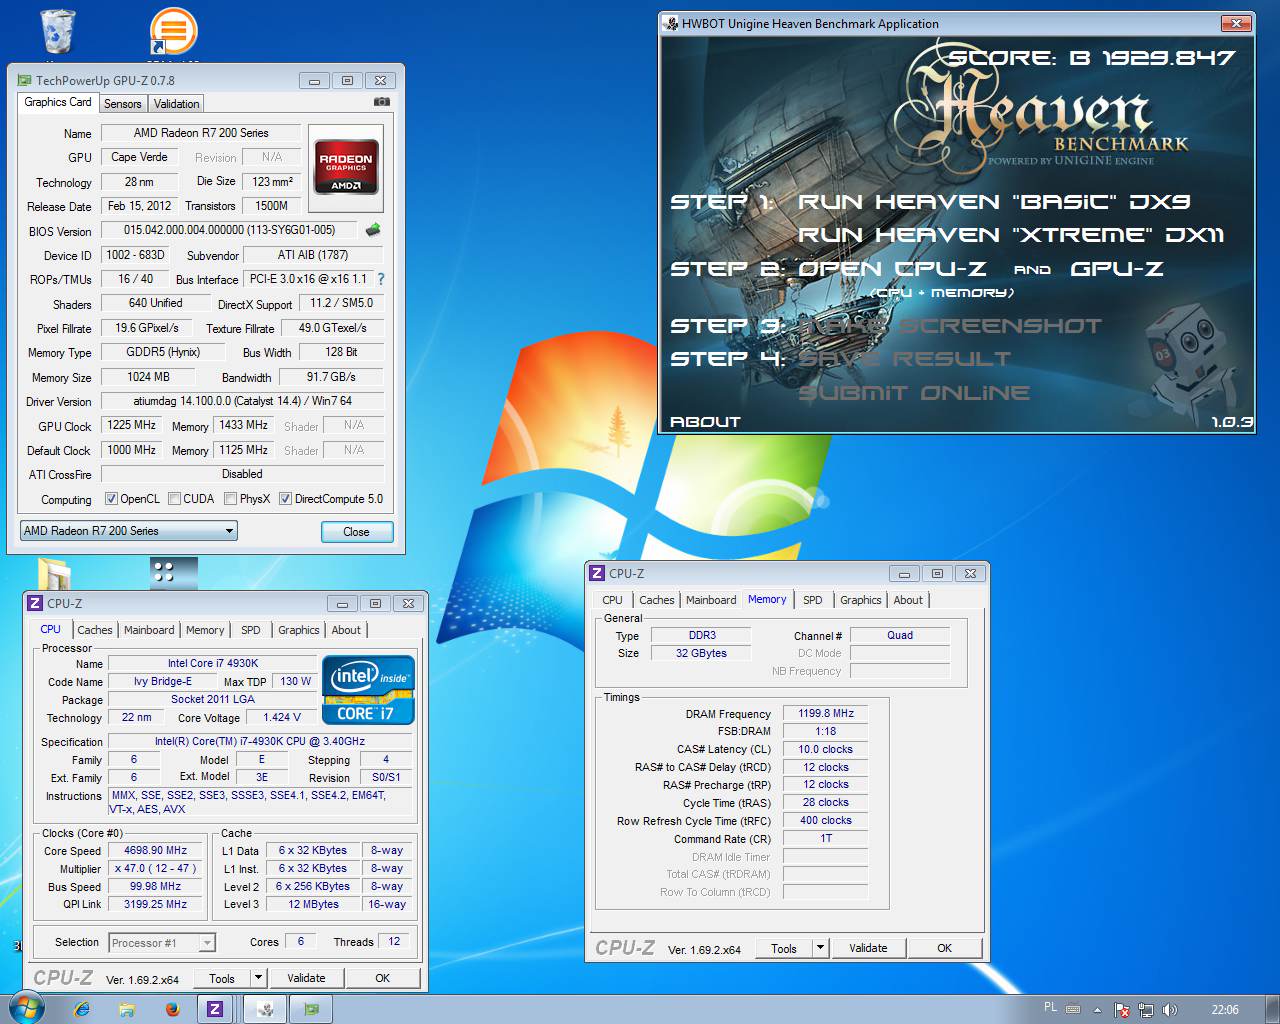Click the Intel Core i7 logo in CPU-Z
The image size is (1280, 1024).
click(x=368, y=689)
